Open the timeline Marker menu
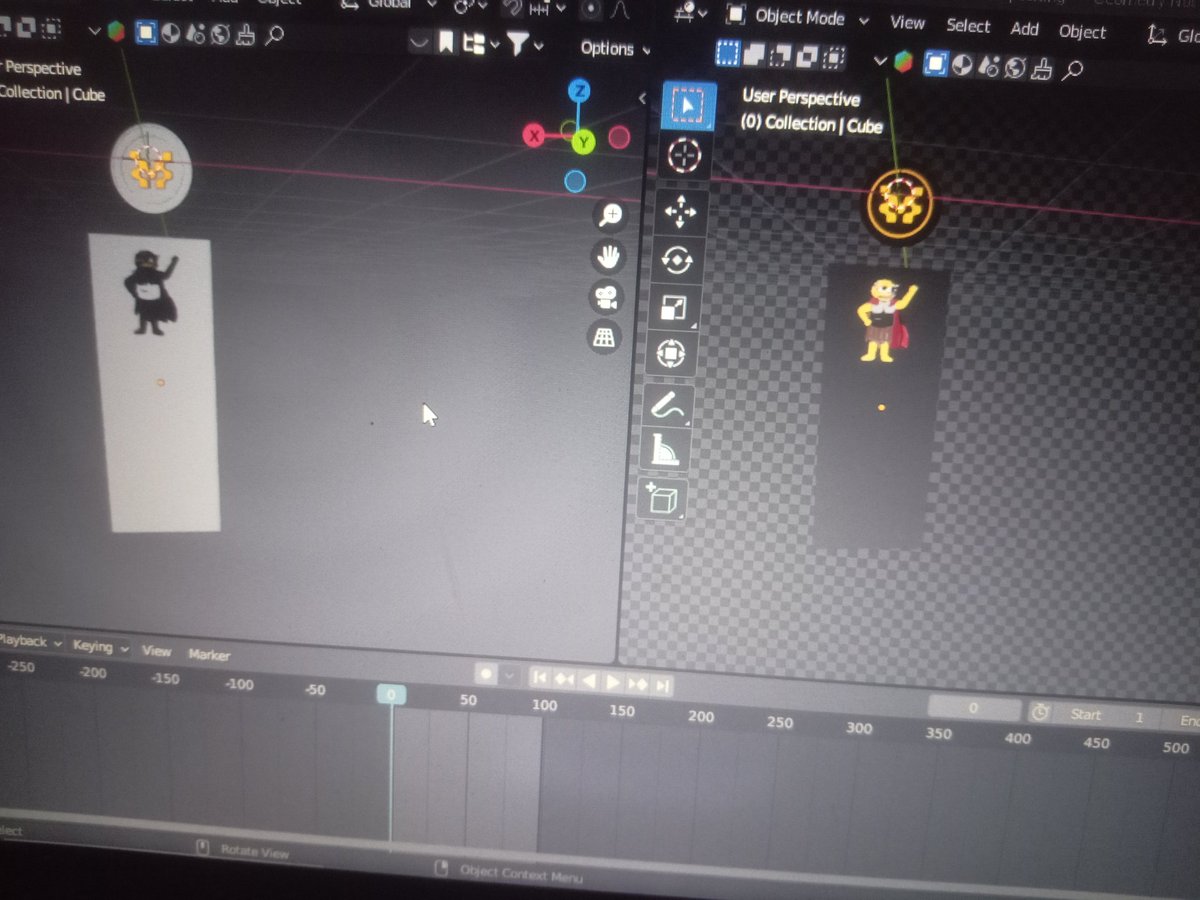The height and width of the screenshot is (900, 1200). [209, 655]
